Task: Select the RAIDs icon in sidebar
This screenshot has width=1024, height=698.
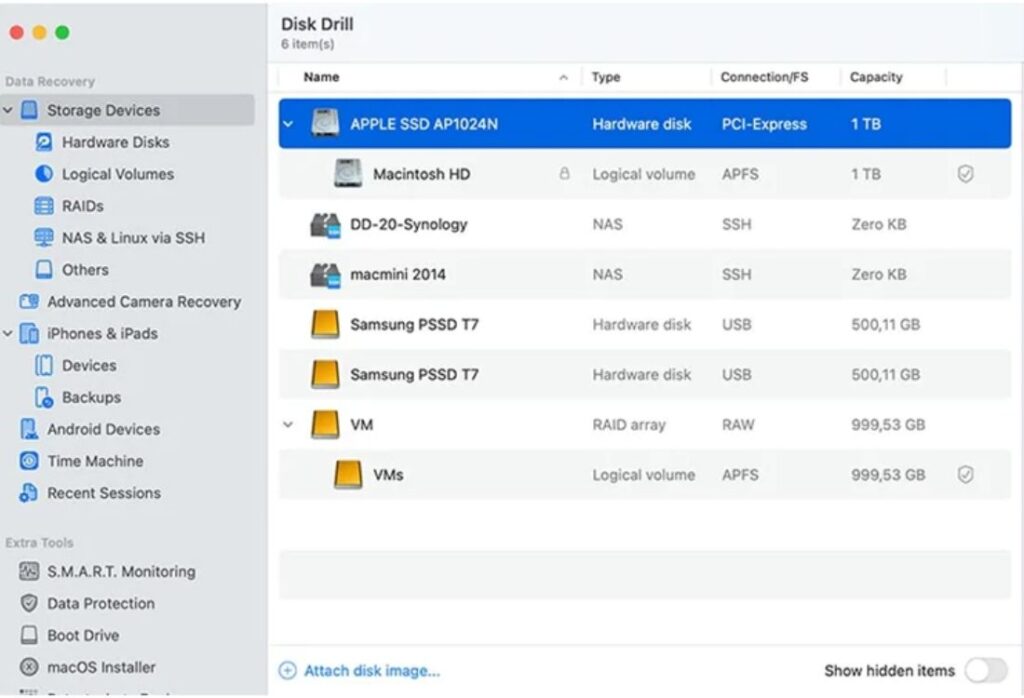Action: [43, 206]
